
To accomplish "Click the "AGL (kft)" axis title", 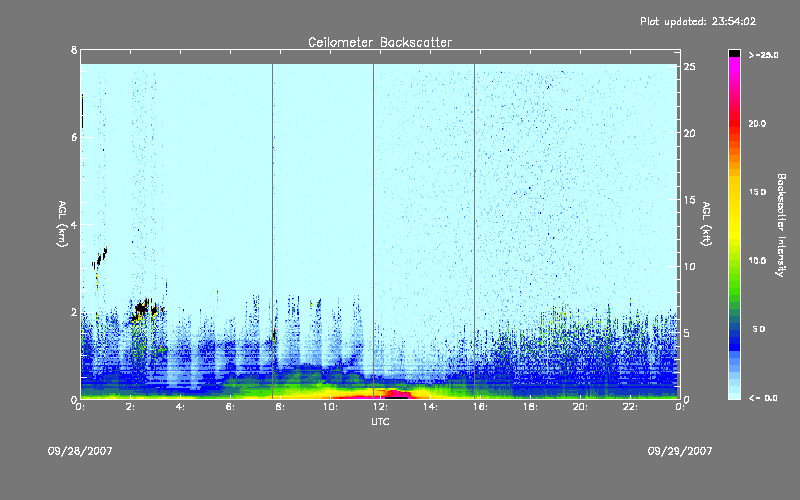I will pyautogui.click(x=706, y=224).
